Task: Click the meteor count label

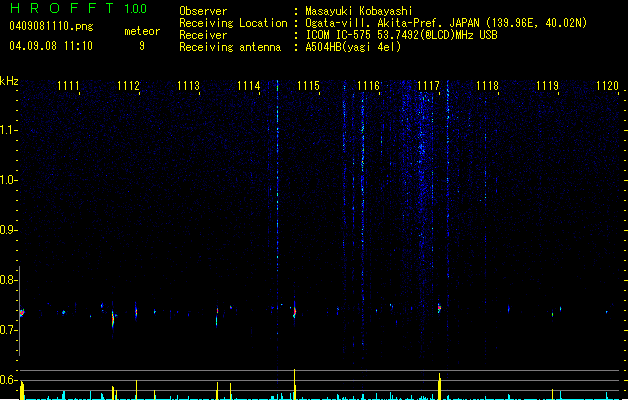Action: tap(142, 31)
